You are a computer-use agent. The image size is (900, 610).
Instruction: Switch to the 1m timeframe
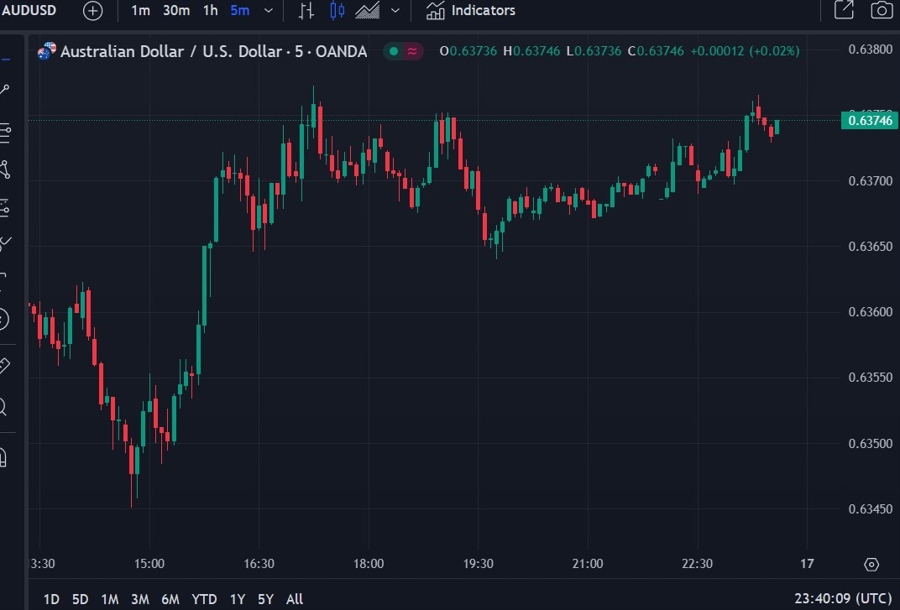click(x=141, y=10)
